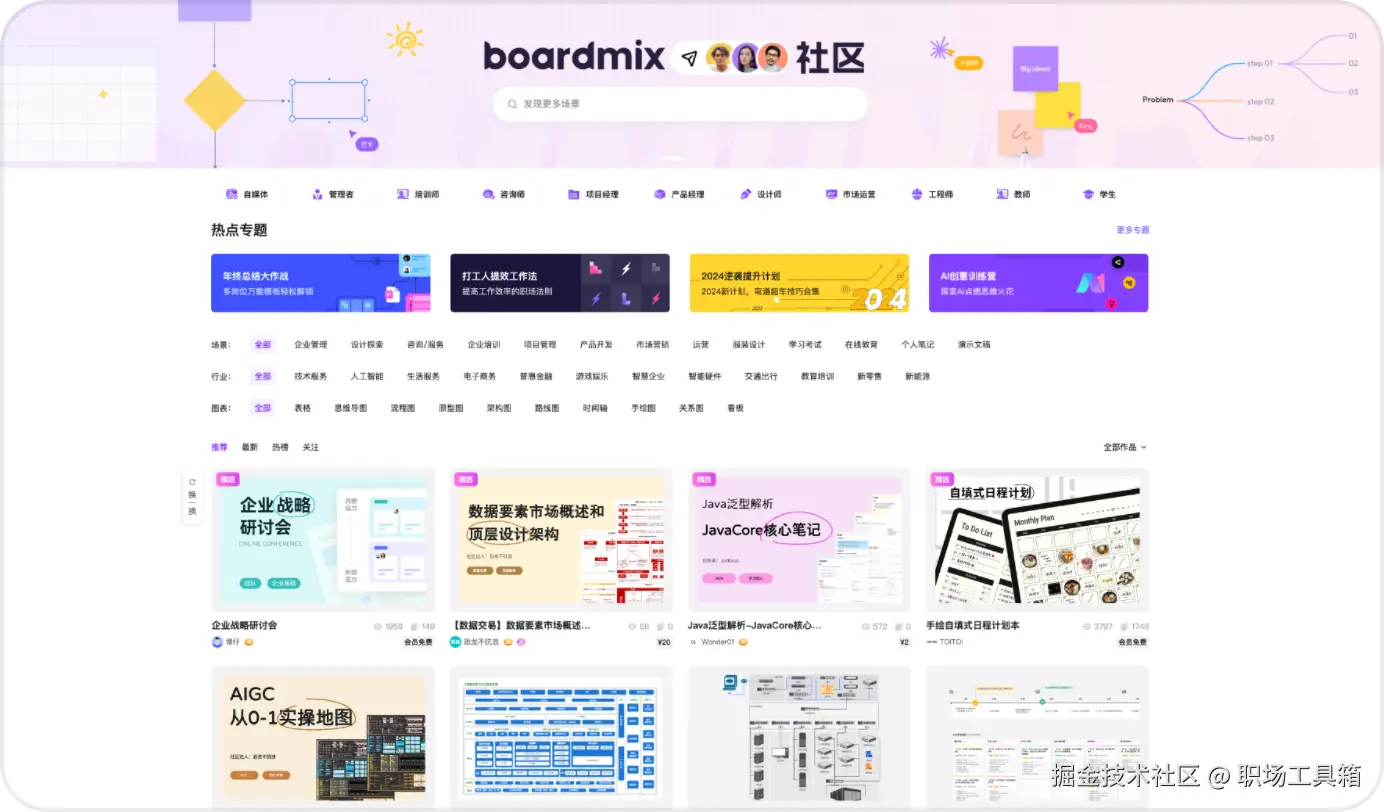Viewport: 1384px width, 812px height.
Task: Open the 市场运营 chart icon
Action: 830,194
